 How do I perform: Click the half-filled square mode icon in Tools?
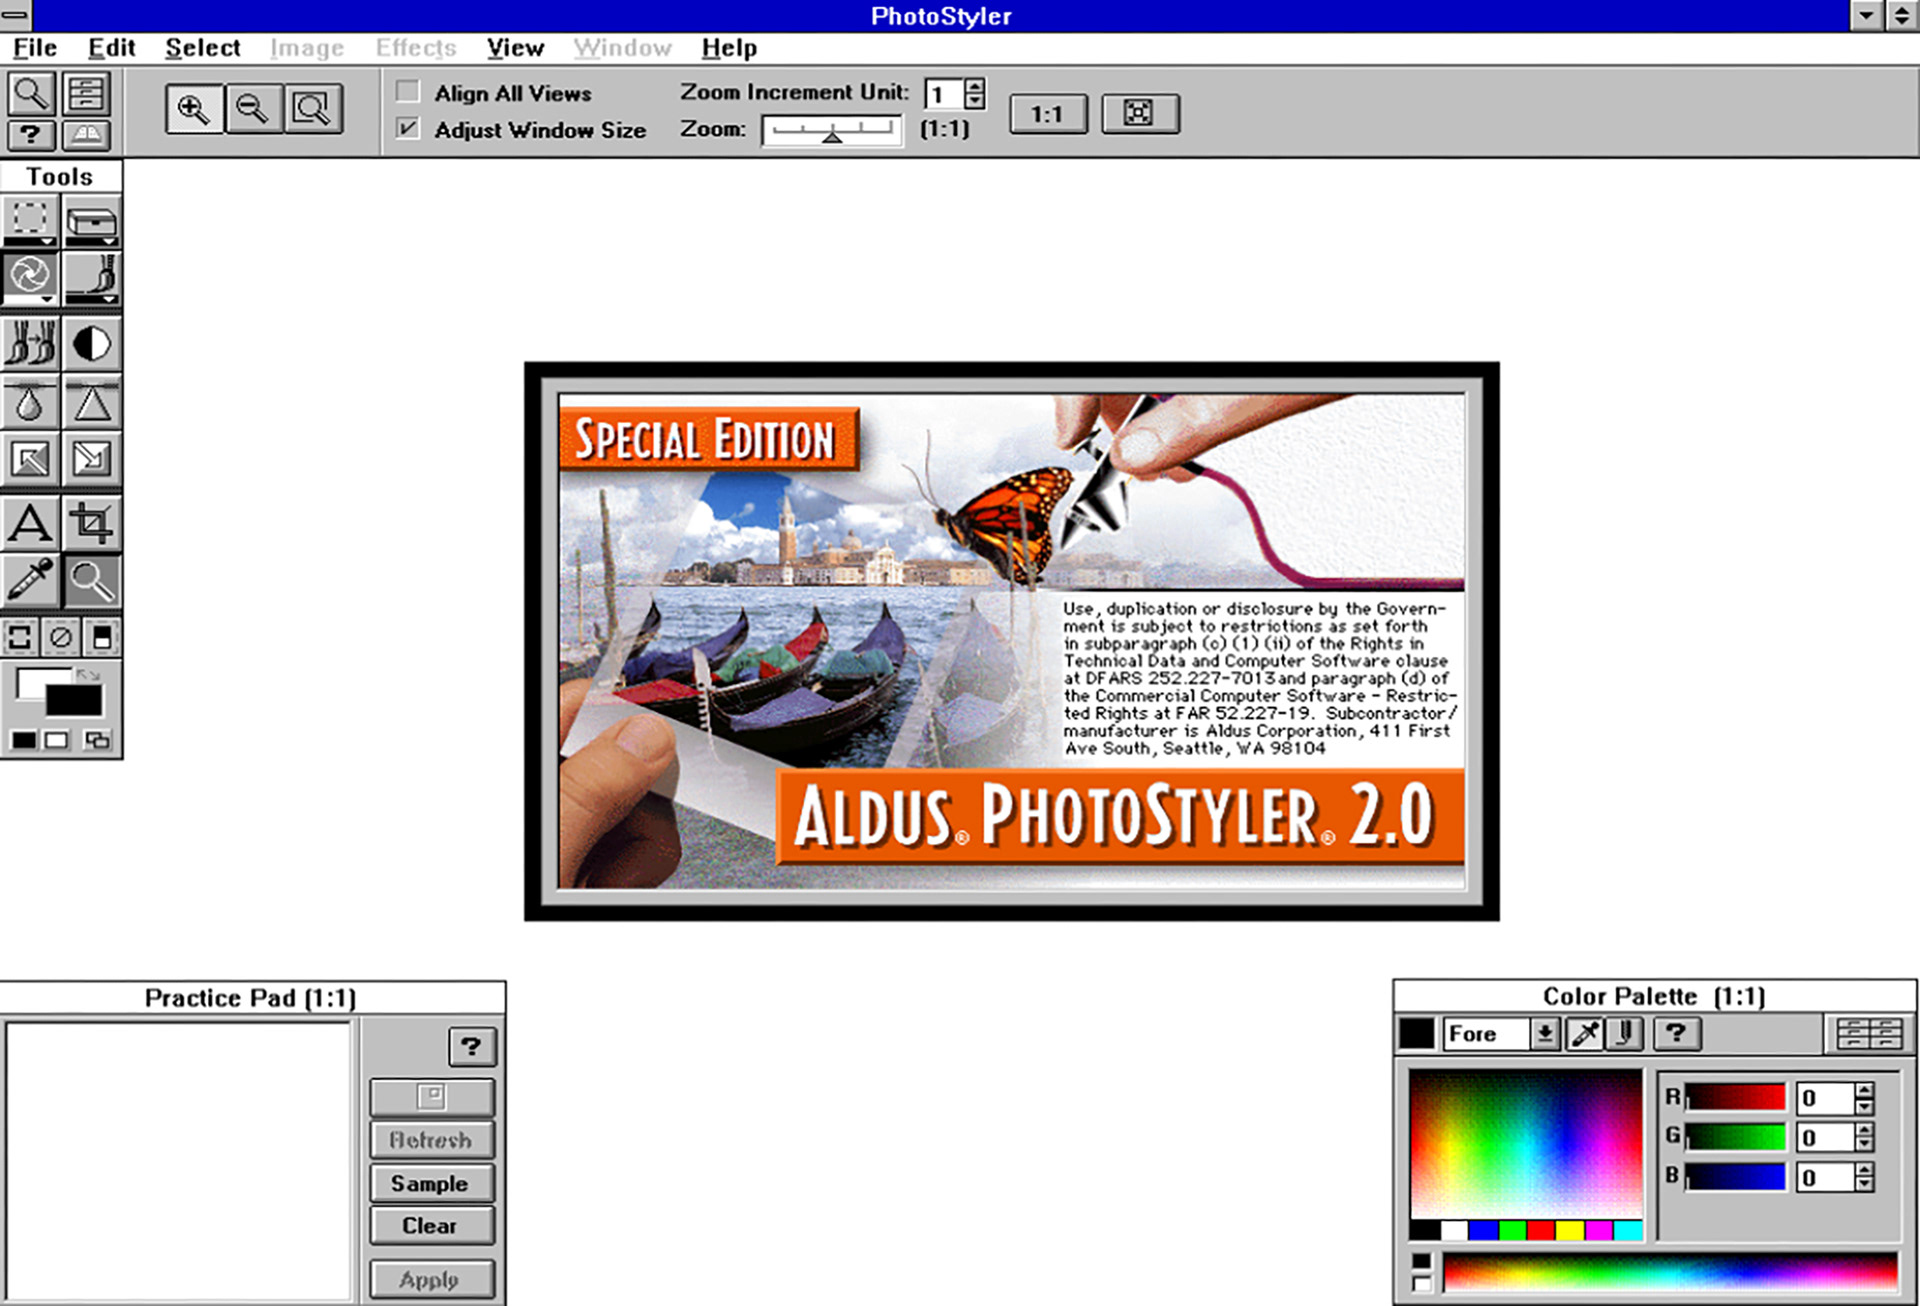[x=102, y=637]
